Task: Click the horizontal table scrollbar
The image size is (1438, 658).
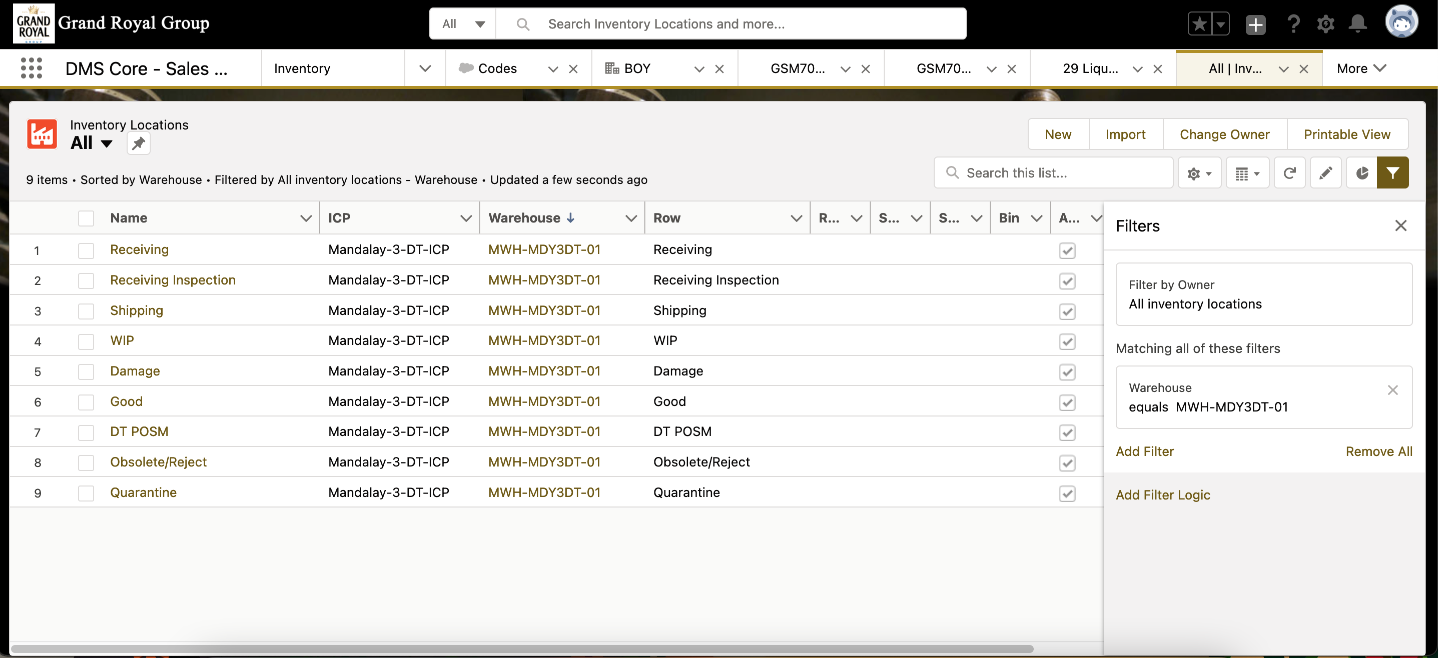Action: 520,649
